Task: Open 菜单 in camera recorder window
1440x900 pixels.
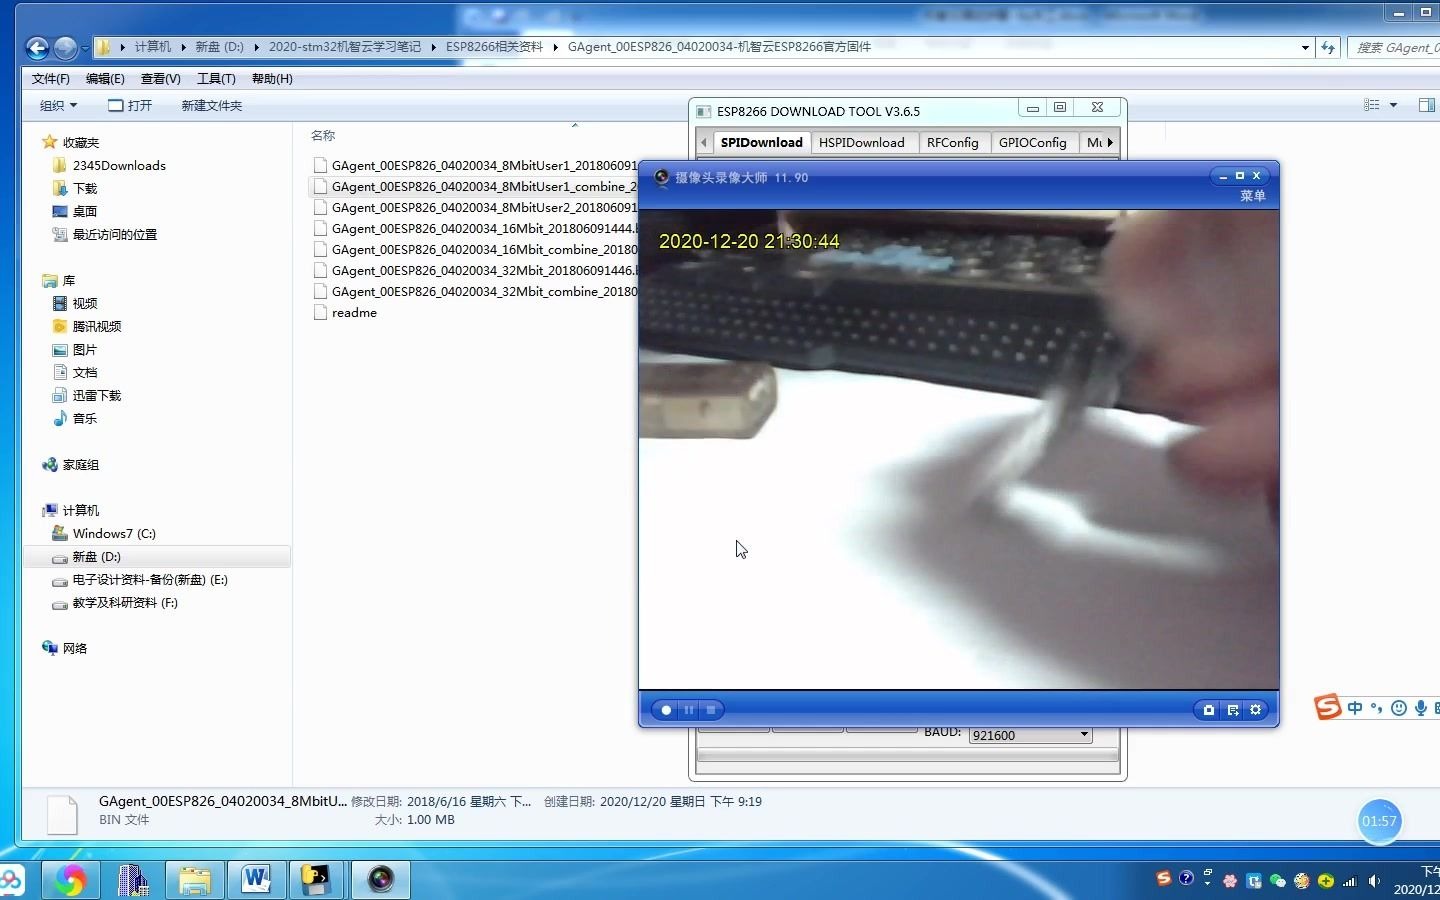Action: 1253,196
